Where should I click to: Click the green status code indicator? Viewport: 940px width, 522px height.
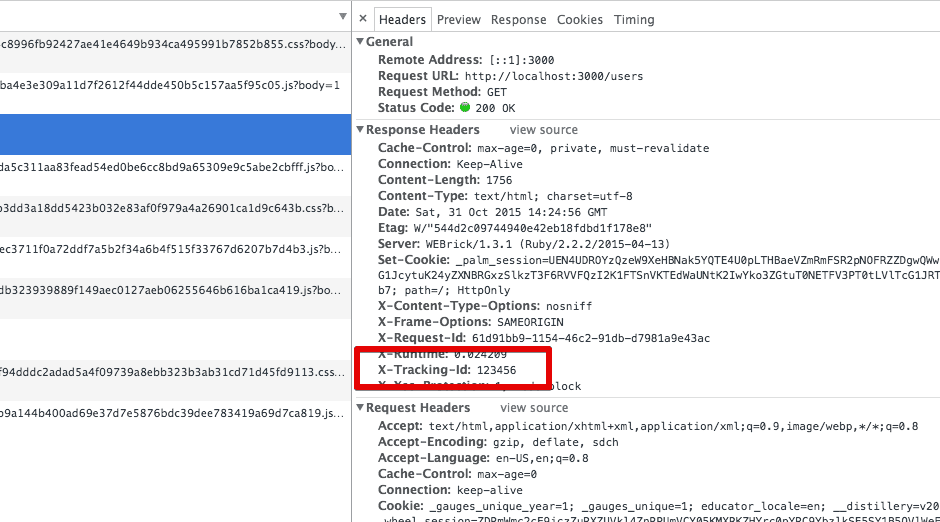coord(465,108)
